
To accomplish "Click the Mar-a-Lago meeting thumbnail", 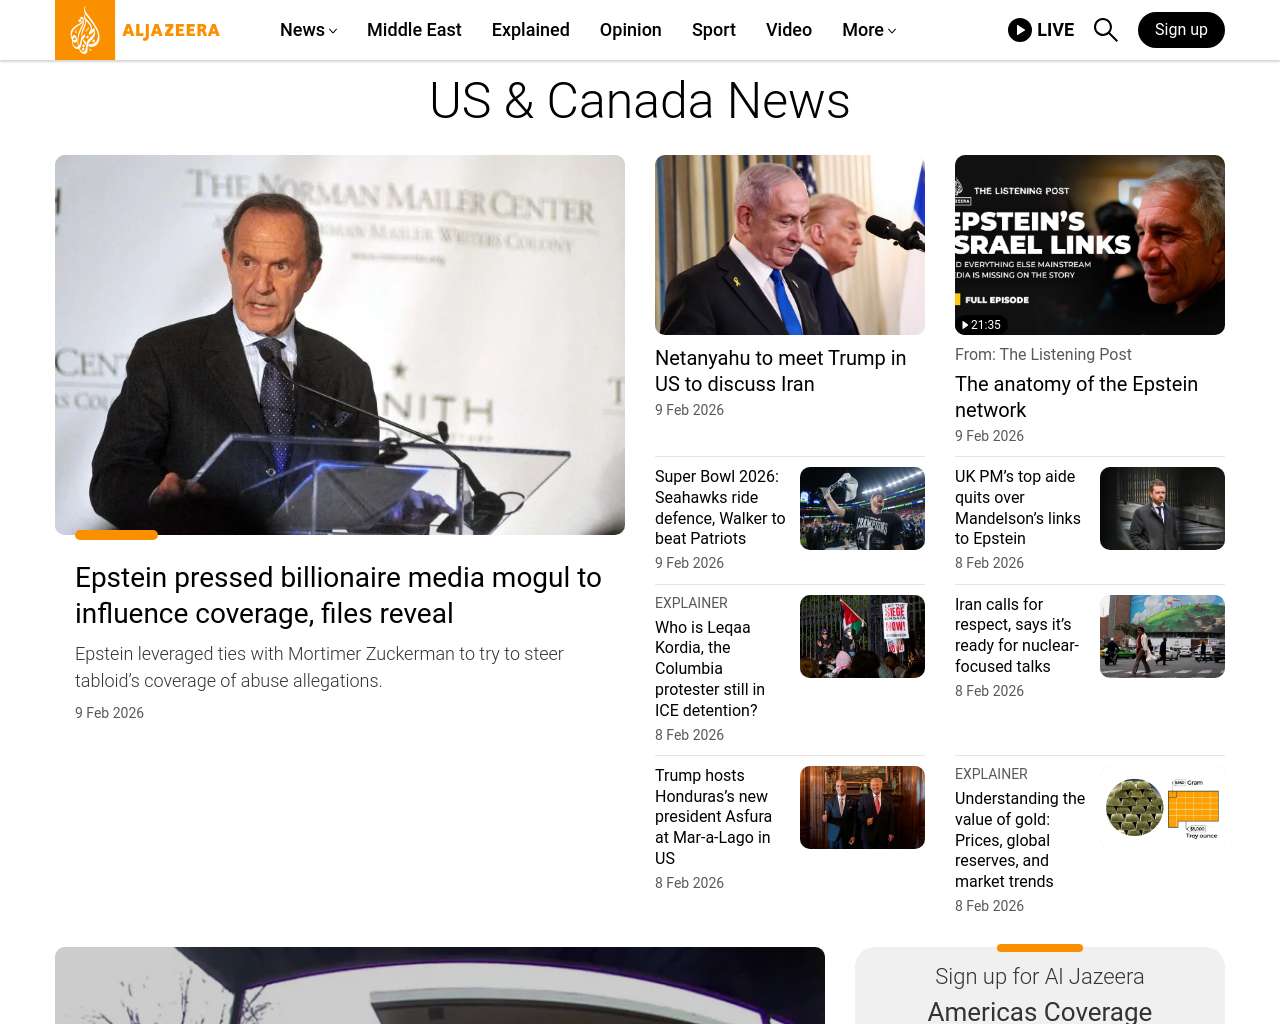I will [862, 807].
